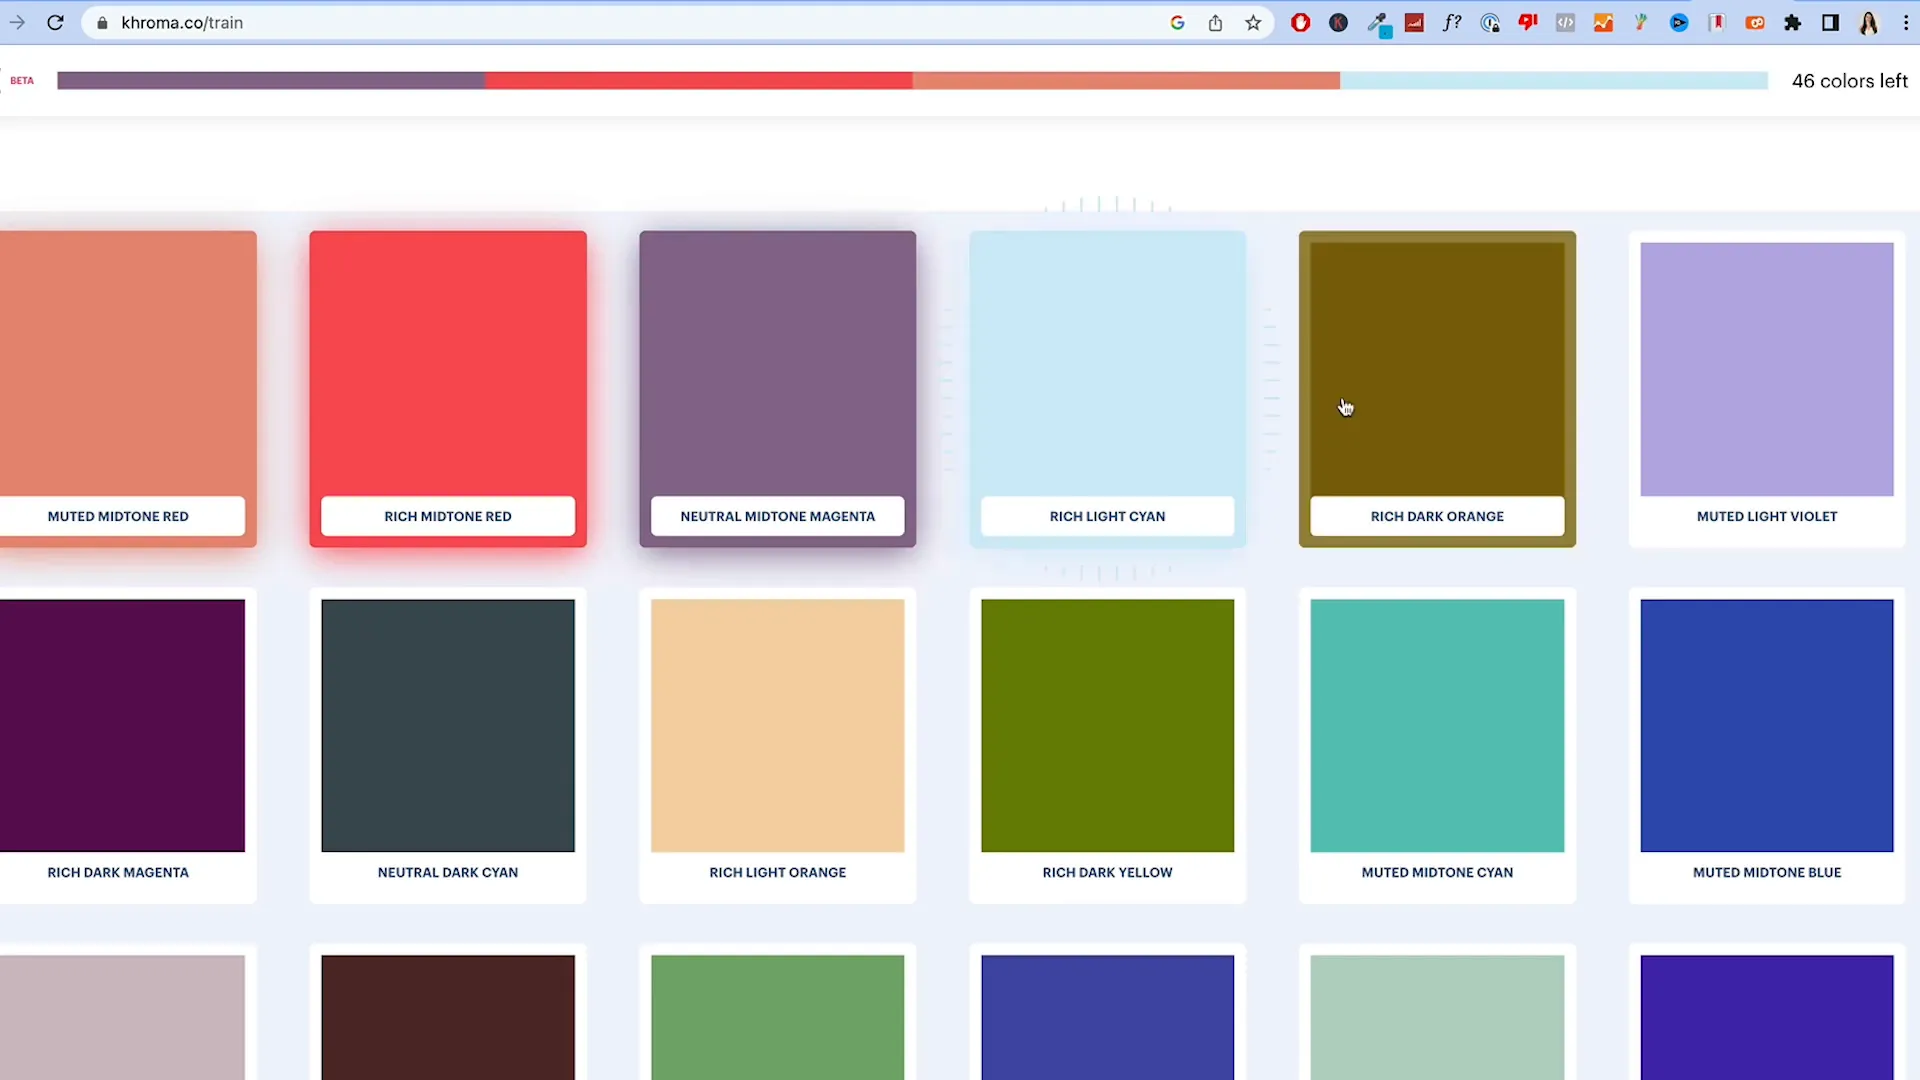The height and width of the screenshot is (1080, 1920).
Task: Reload the Khroma page
Action: pyautogui.click(x=55, y=22)
